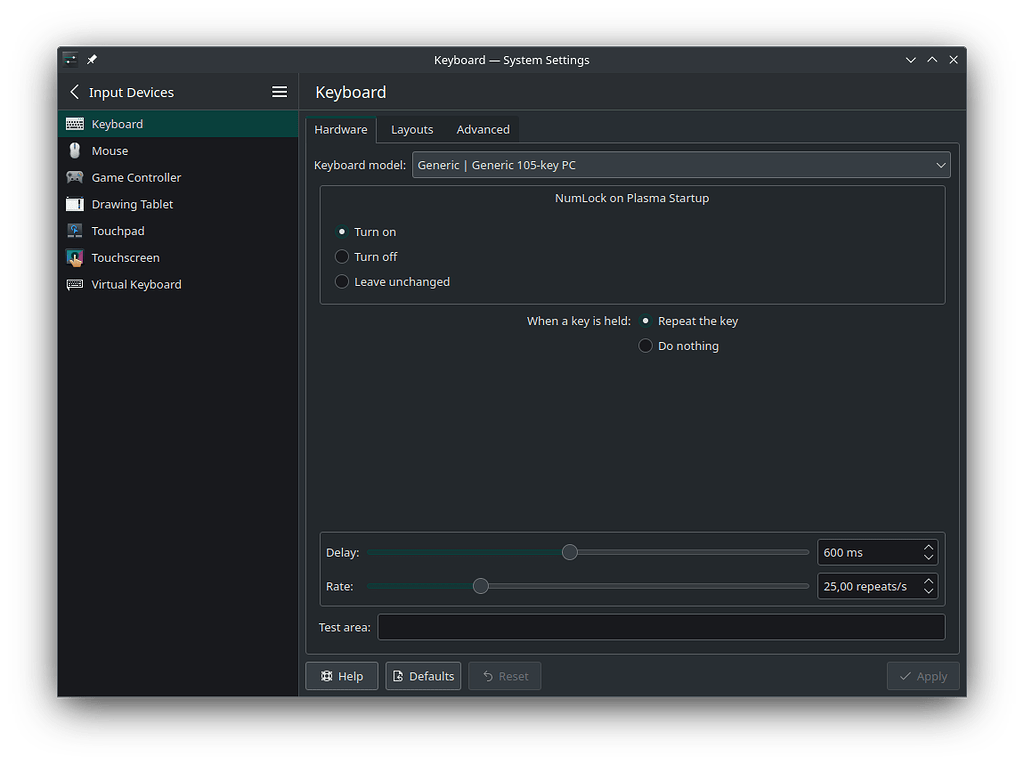Screen dimensions: 1024x764
Task: Open Virtual Keyboard settings
Action: coord(135,284)
